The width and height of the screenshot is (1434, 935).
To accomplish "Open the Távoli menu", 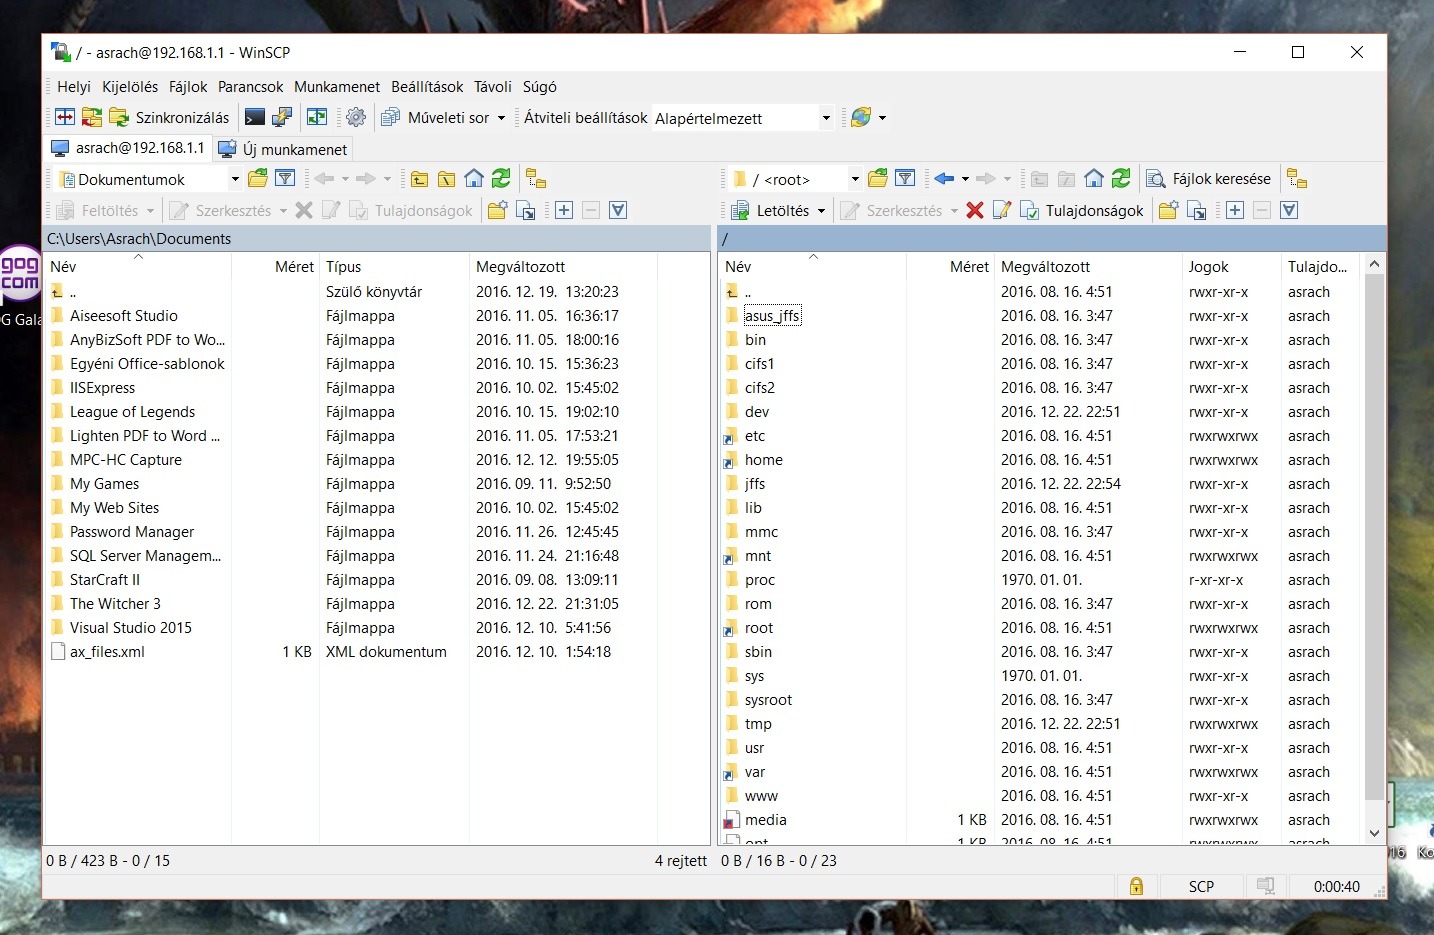I will (493, 87).
